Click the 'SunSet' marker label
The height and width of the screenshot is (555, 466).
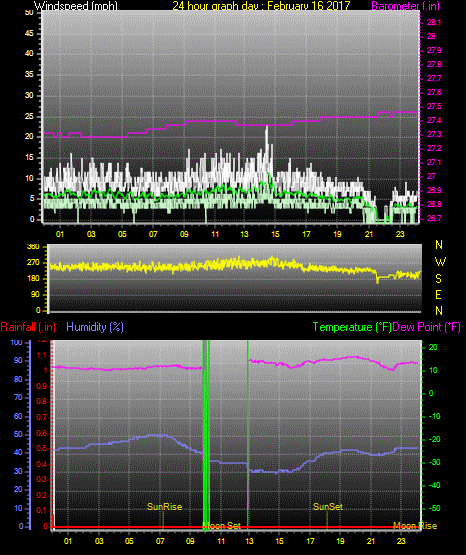coord(328,507)
